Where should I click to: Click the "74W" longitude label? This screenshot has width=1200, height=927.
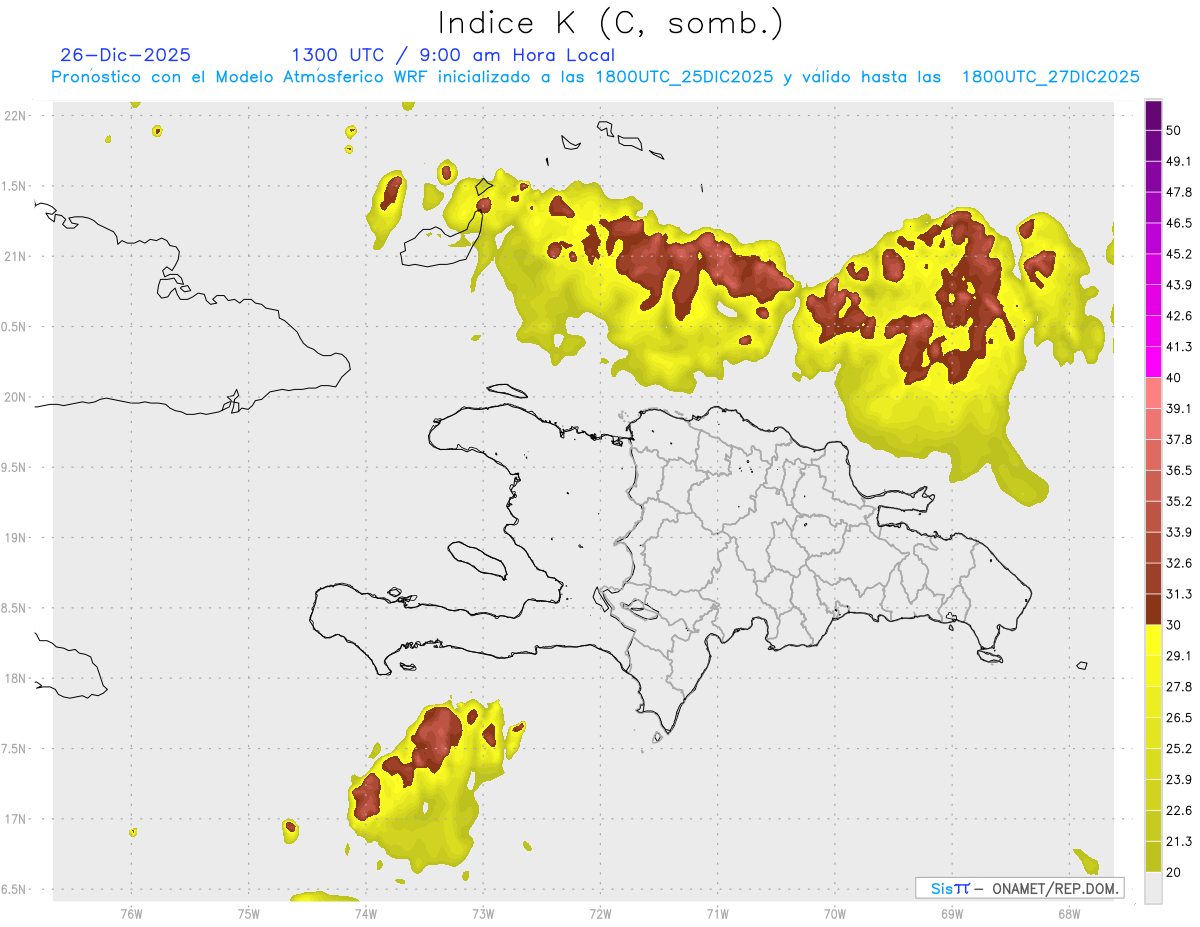(x=365, y=912)
